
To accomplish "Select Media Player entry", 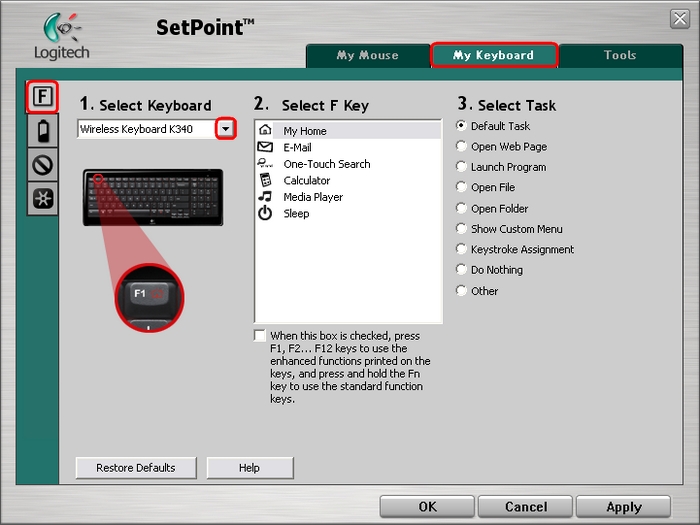I will click(x=348, y=196).
